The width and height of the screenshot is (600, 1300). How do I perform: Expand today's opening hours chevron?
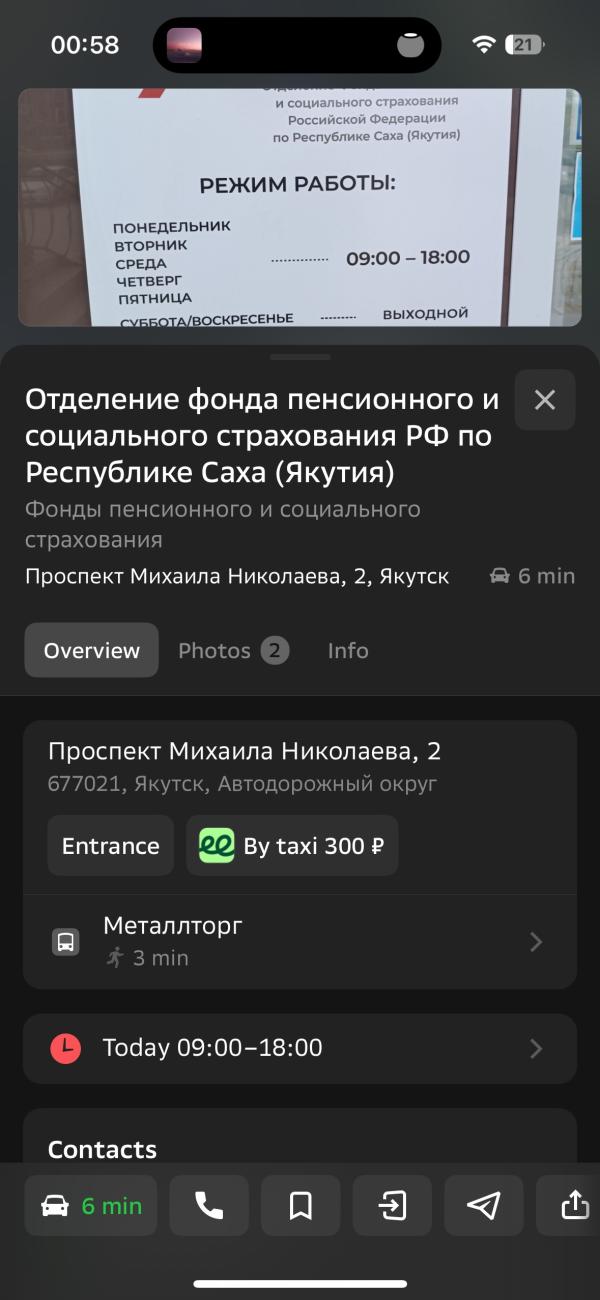tap(536, 1048)
